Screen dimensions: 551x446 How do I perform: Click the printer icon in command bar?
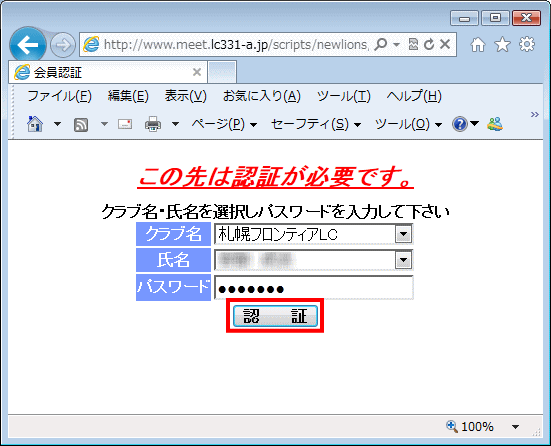[x=153, y=124]
